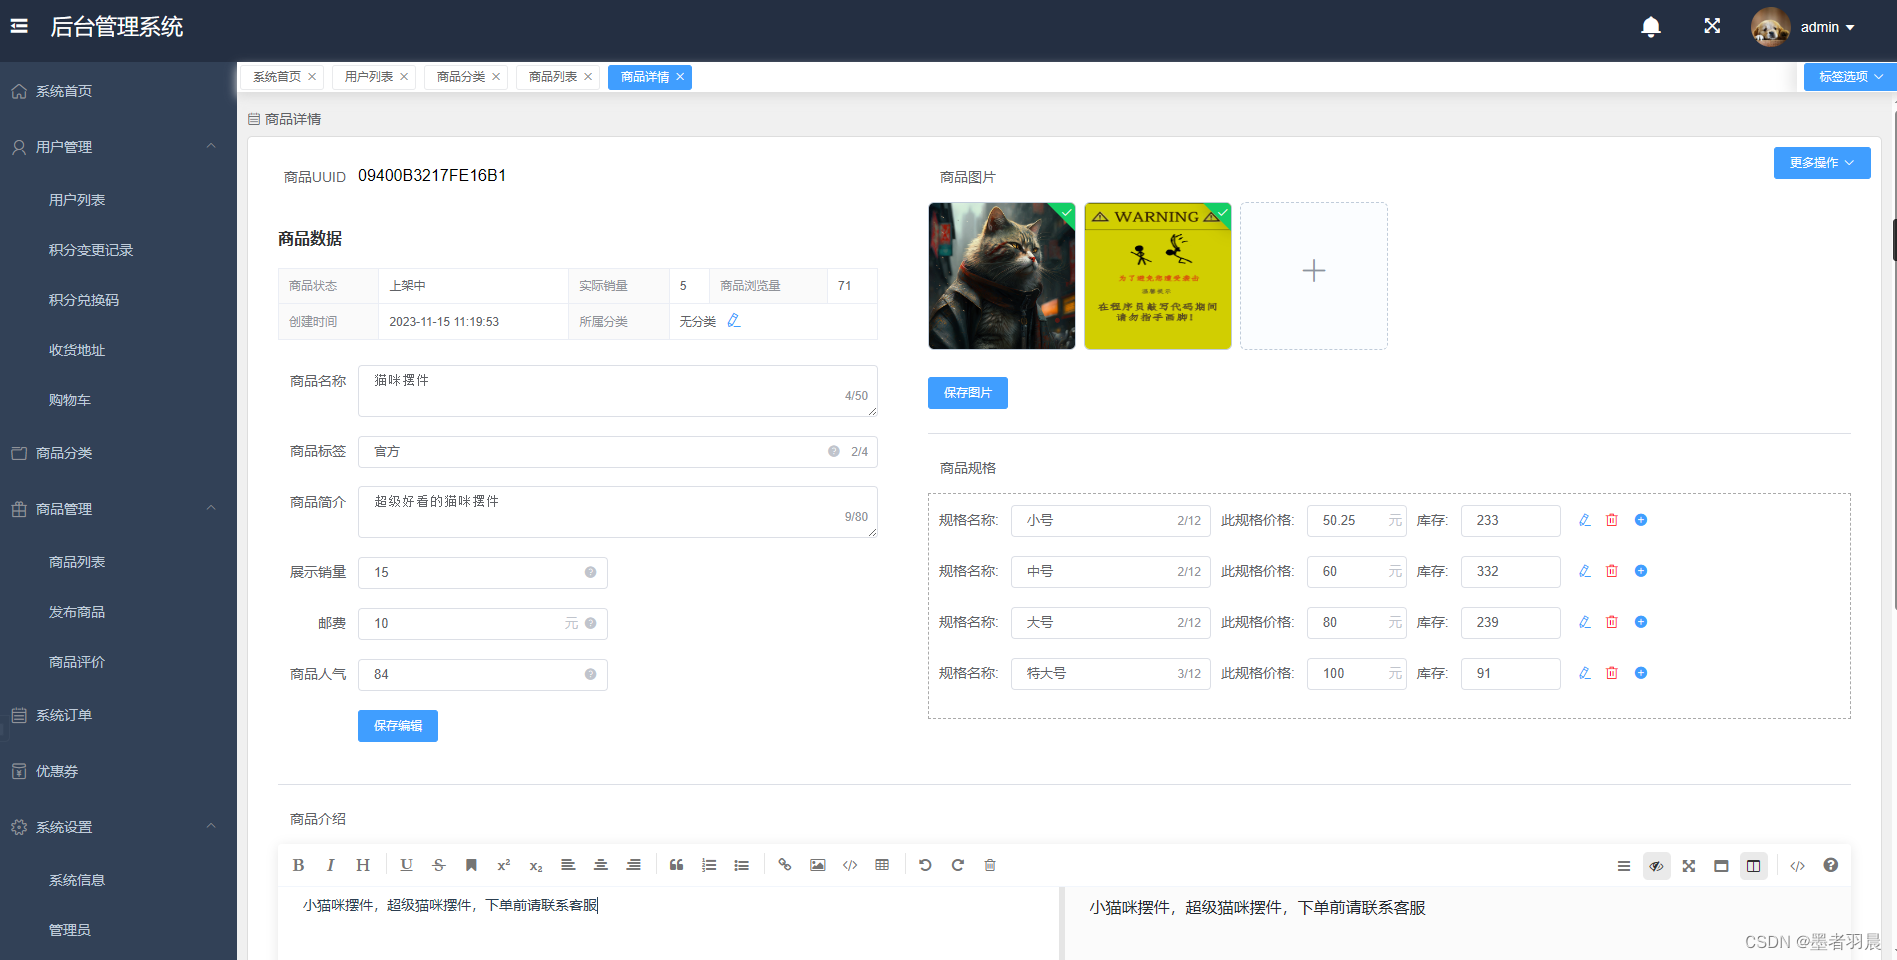Undo last edit in editor
Image resolution: width=1897 pixels, height=960 pixels.
point(925,865)
